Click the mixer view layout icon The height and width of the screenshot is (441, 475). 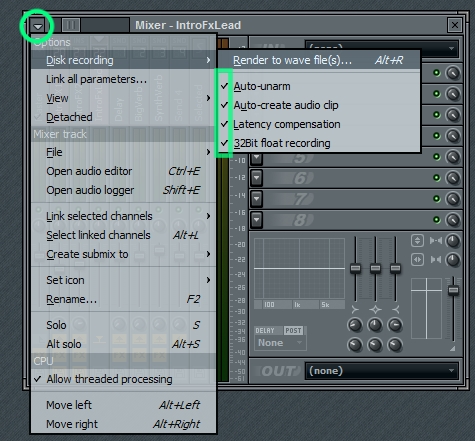point(71,25)
